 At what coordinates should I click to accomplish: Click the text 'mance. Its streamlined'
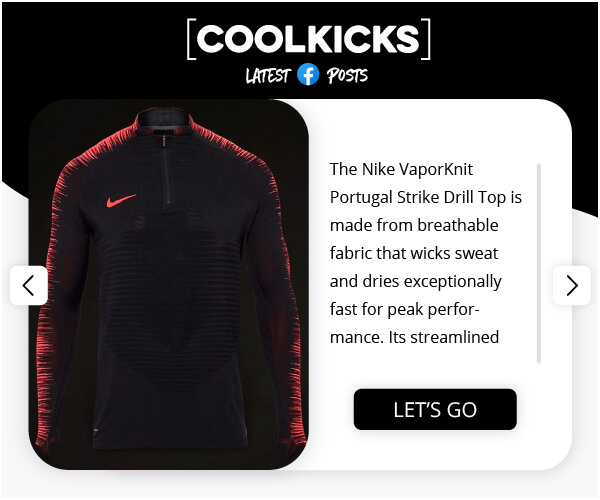tap(414, 337)
